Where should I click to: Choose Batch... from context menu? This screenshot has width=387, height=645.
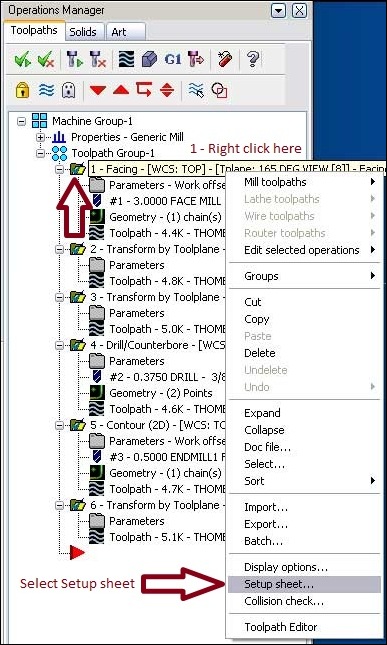[304, 541]
